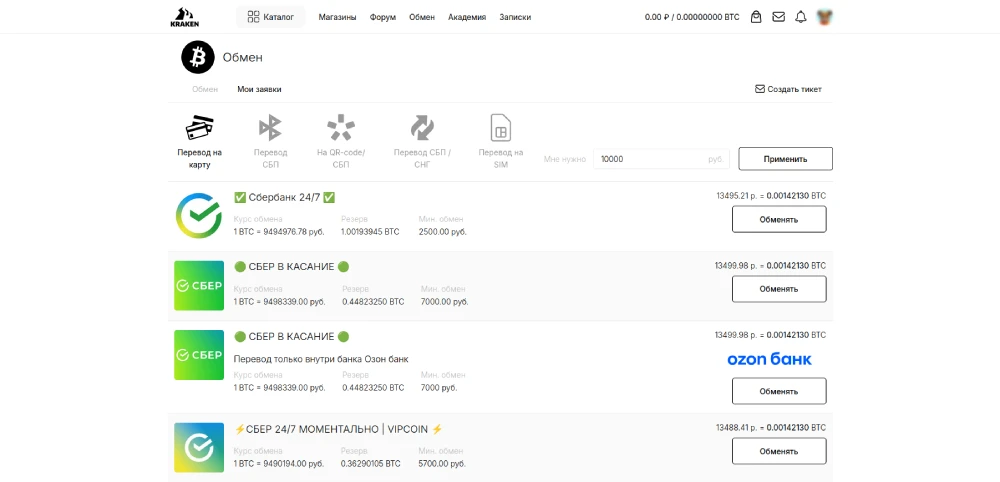1000x482 pixels.
Task: Click text Перевод только внутри банка Озон банк
Action: pyautogui.click(x=321, y=359)
